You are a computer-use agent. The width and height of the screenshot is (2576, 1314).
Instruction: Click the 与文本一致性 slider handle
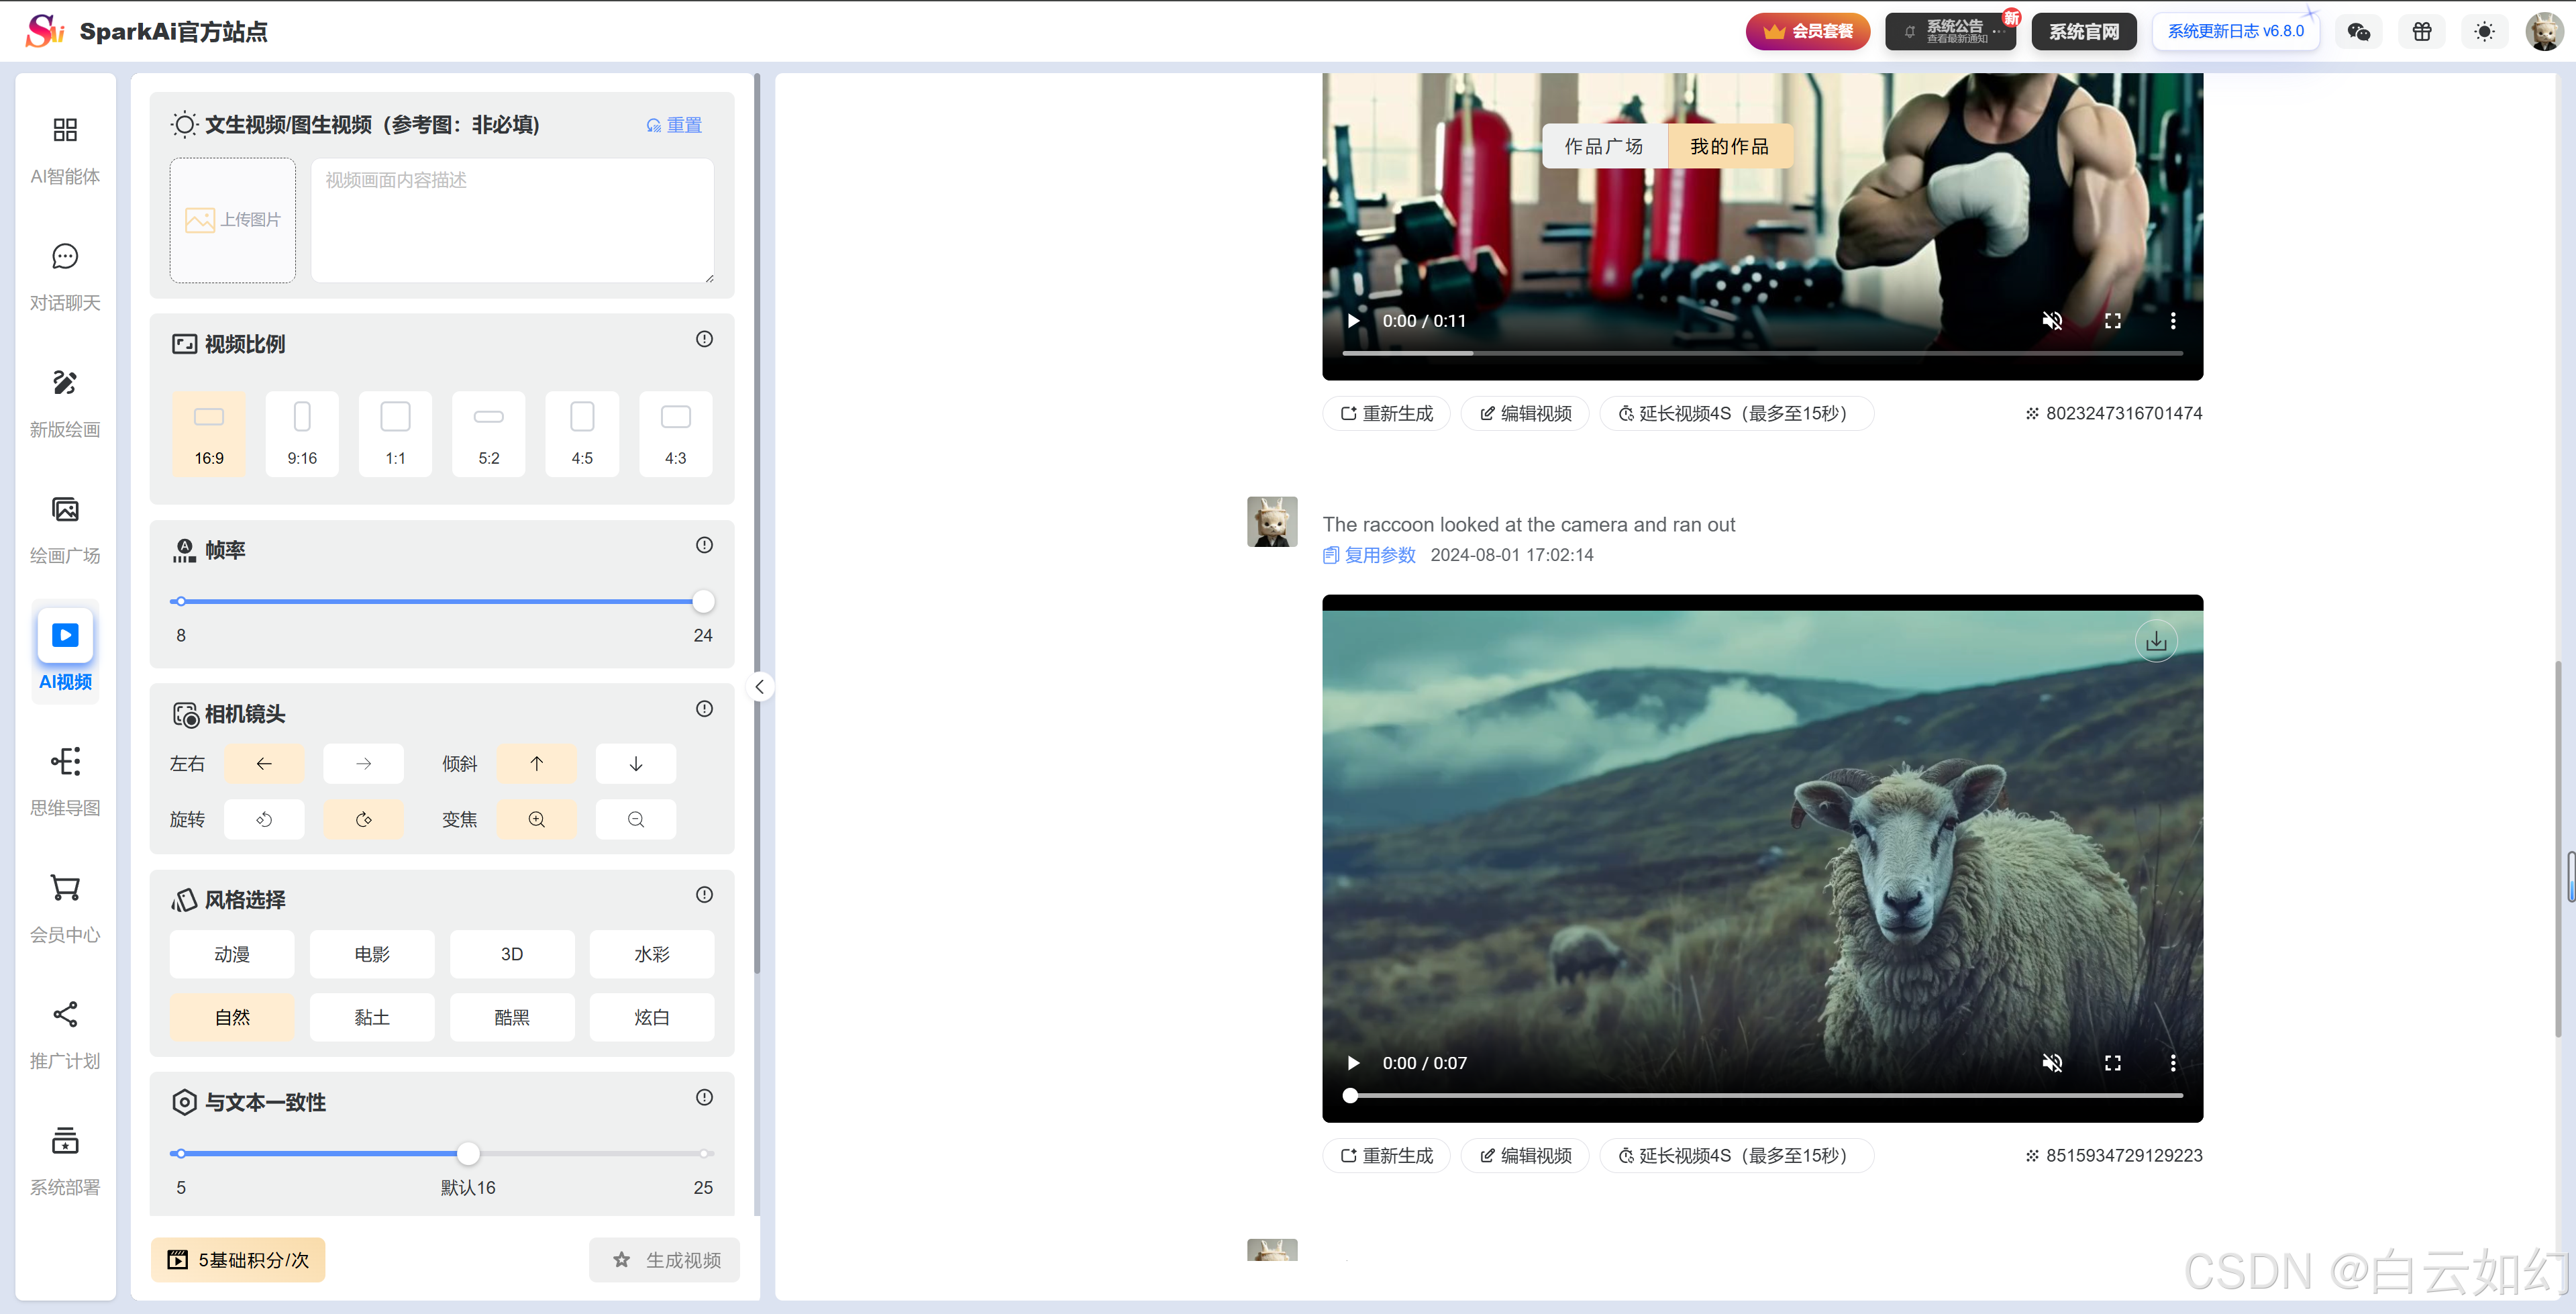click(468, 1154)
